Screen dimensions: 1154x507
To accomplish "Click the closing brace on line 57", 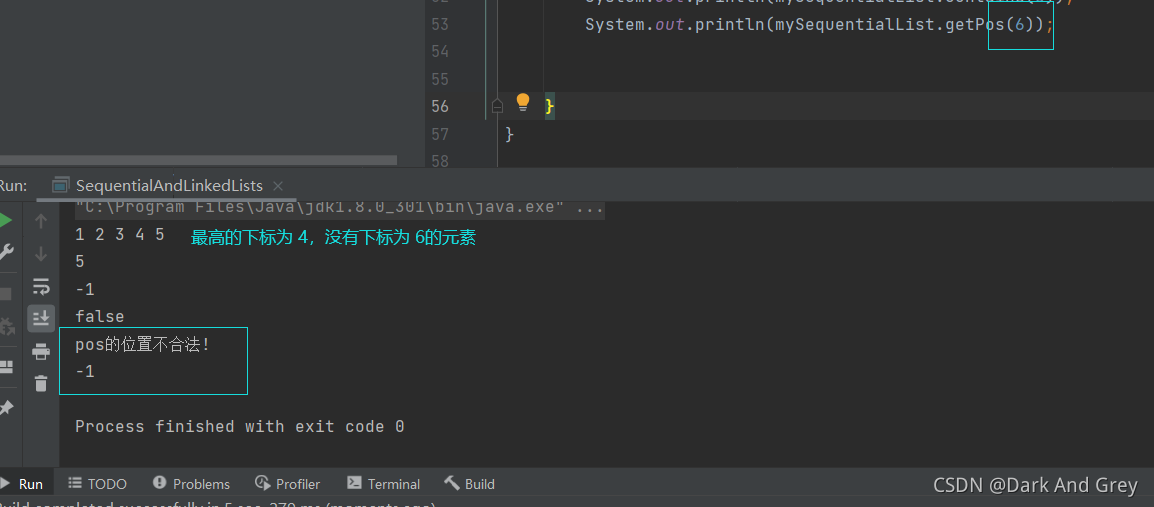I will coord(510,134).
